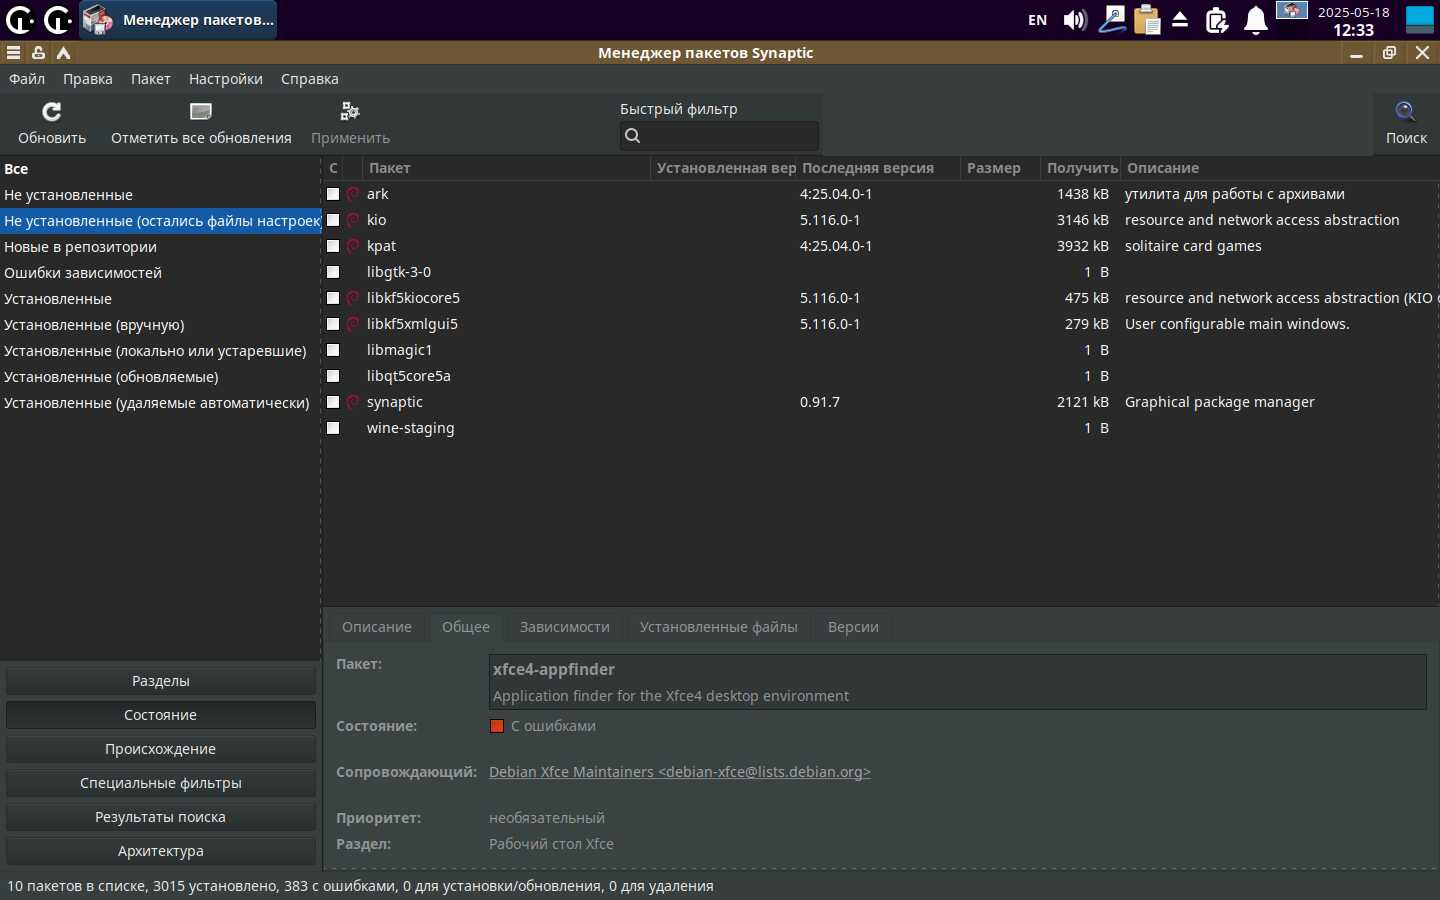
Task: Open the Настройки menu
Action: click(225, 79)
